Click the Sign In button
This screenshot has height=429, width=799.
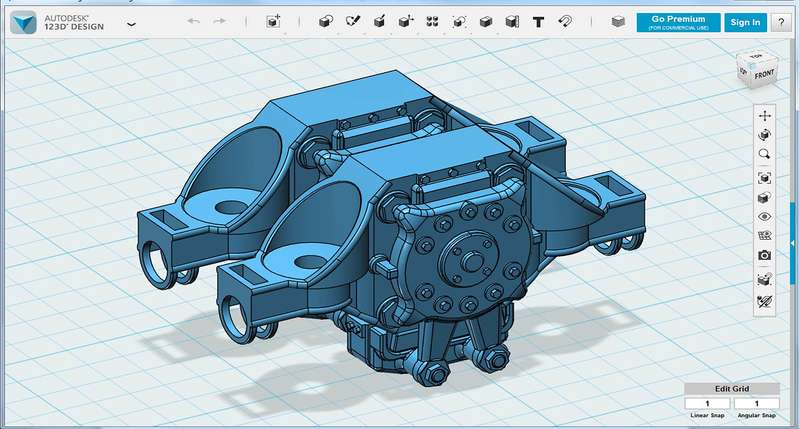click(x=745, y=22)
